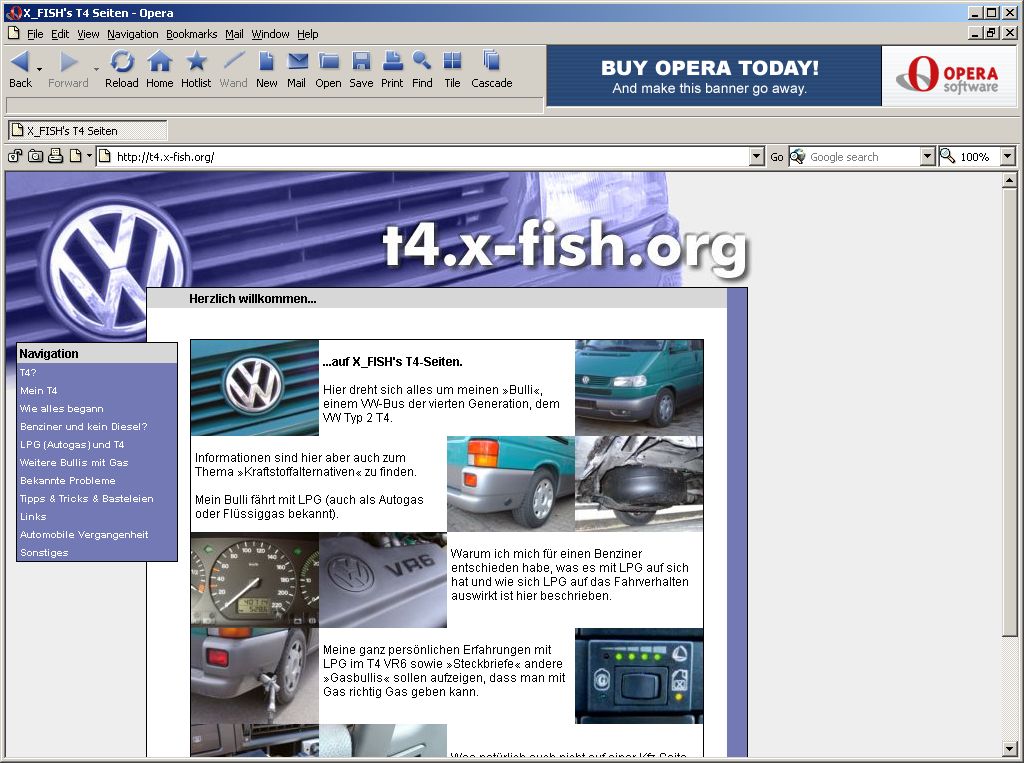
Task: Click the Opera software logo
Action: 948,76
